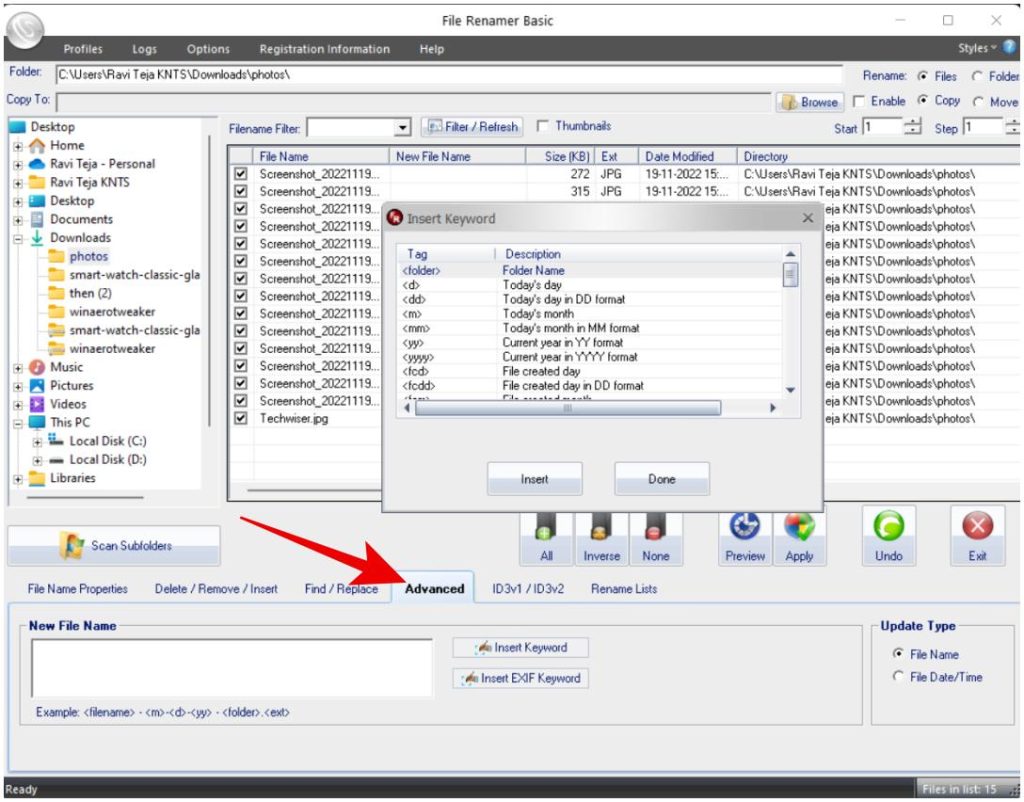This screenshot has width=1024, height=802.
Task: Select the Music folder icon in tree
Action: [37, 367]
